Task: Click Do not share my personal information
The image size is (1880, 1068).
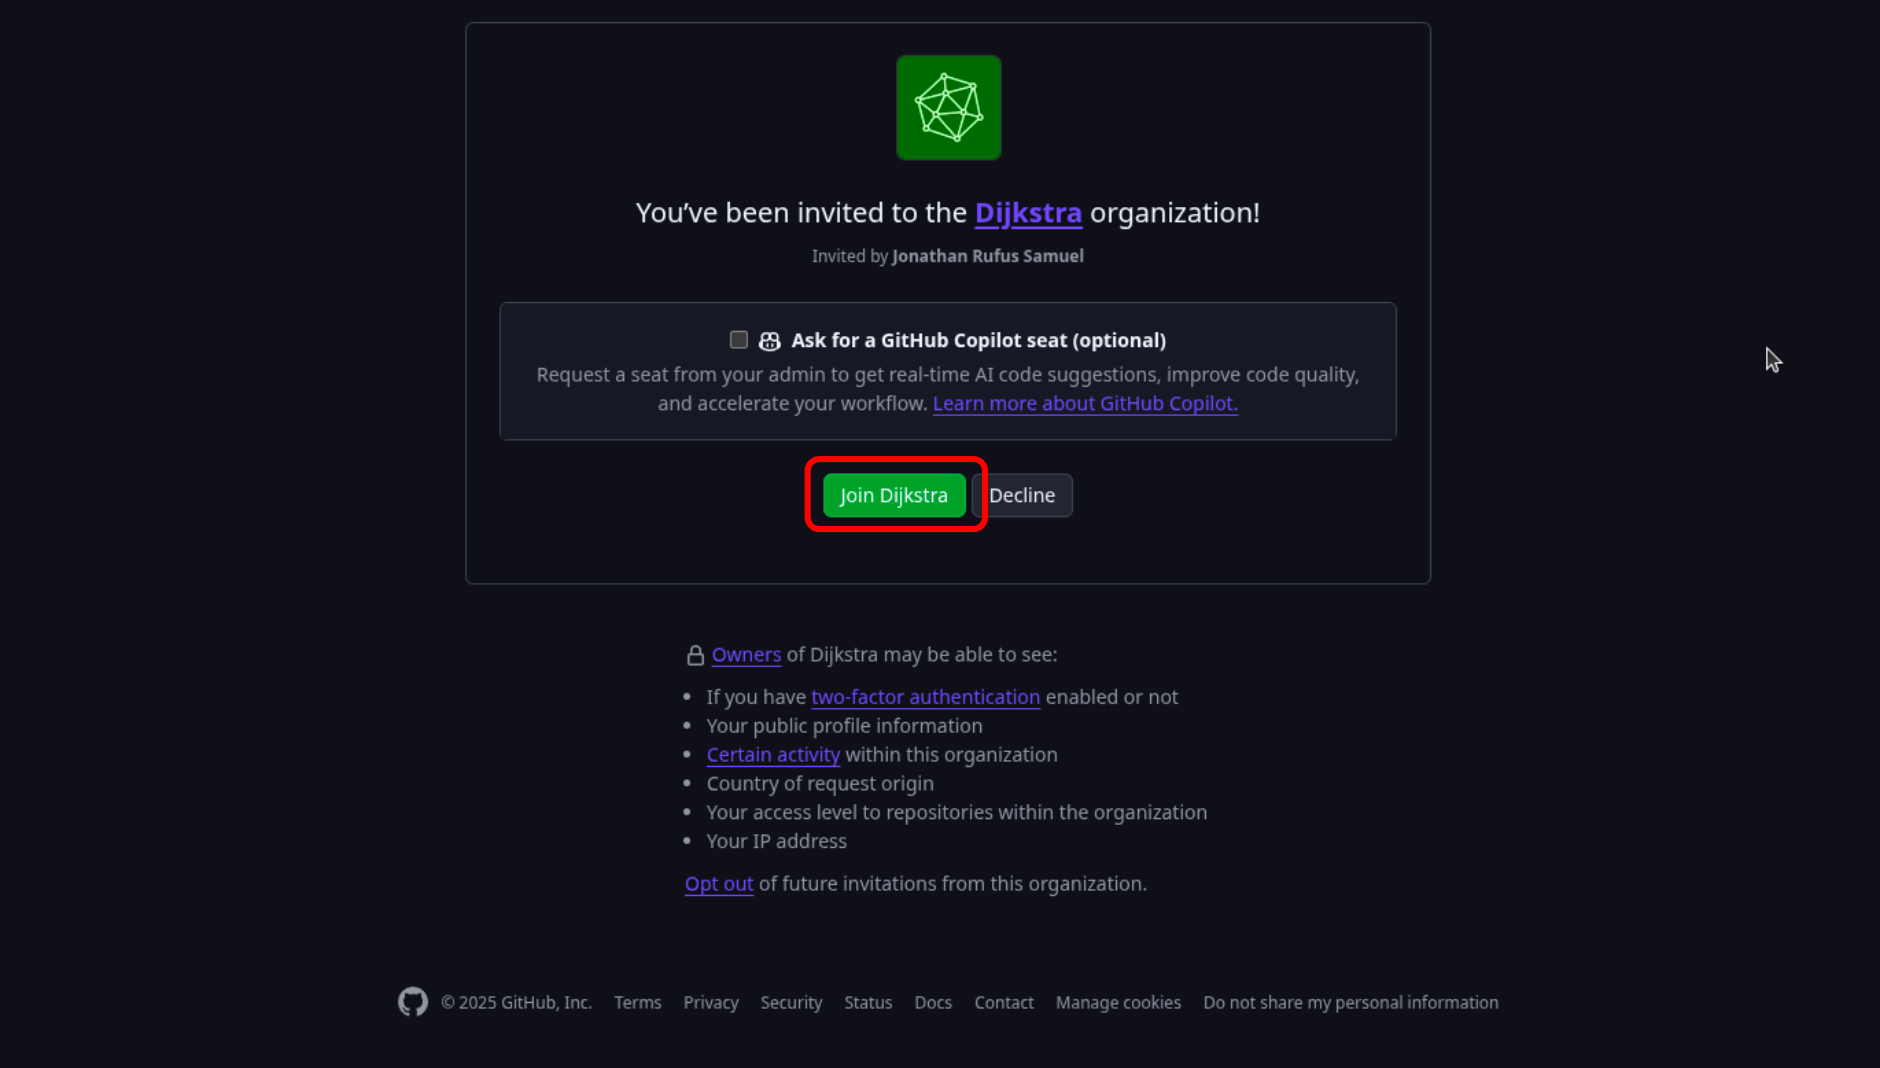Action: (x=1350, y=1002)
